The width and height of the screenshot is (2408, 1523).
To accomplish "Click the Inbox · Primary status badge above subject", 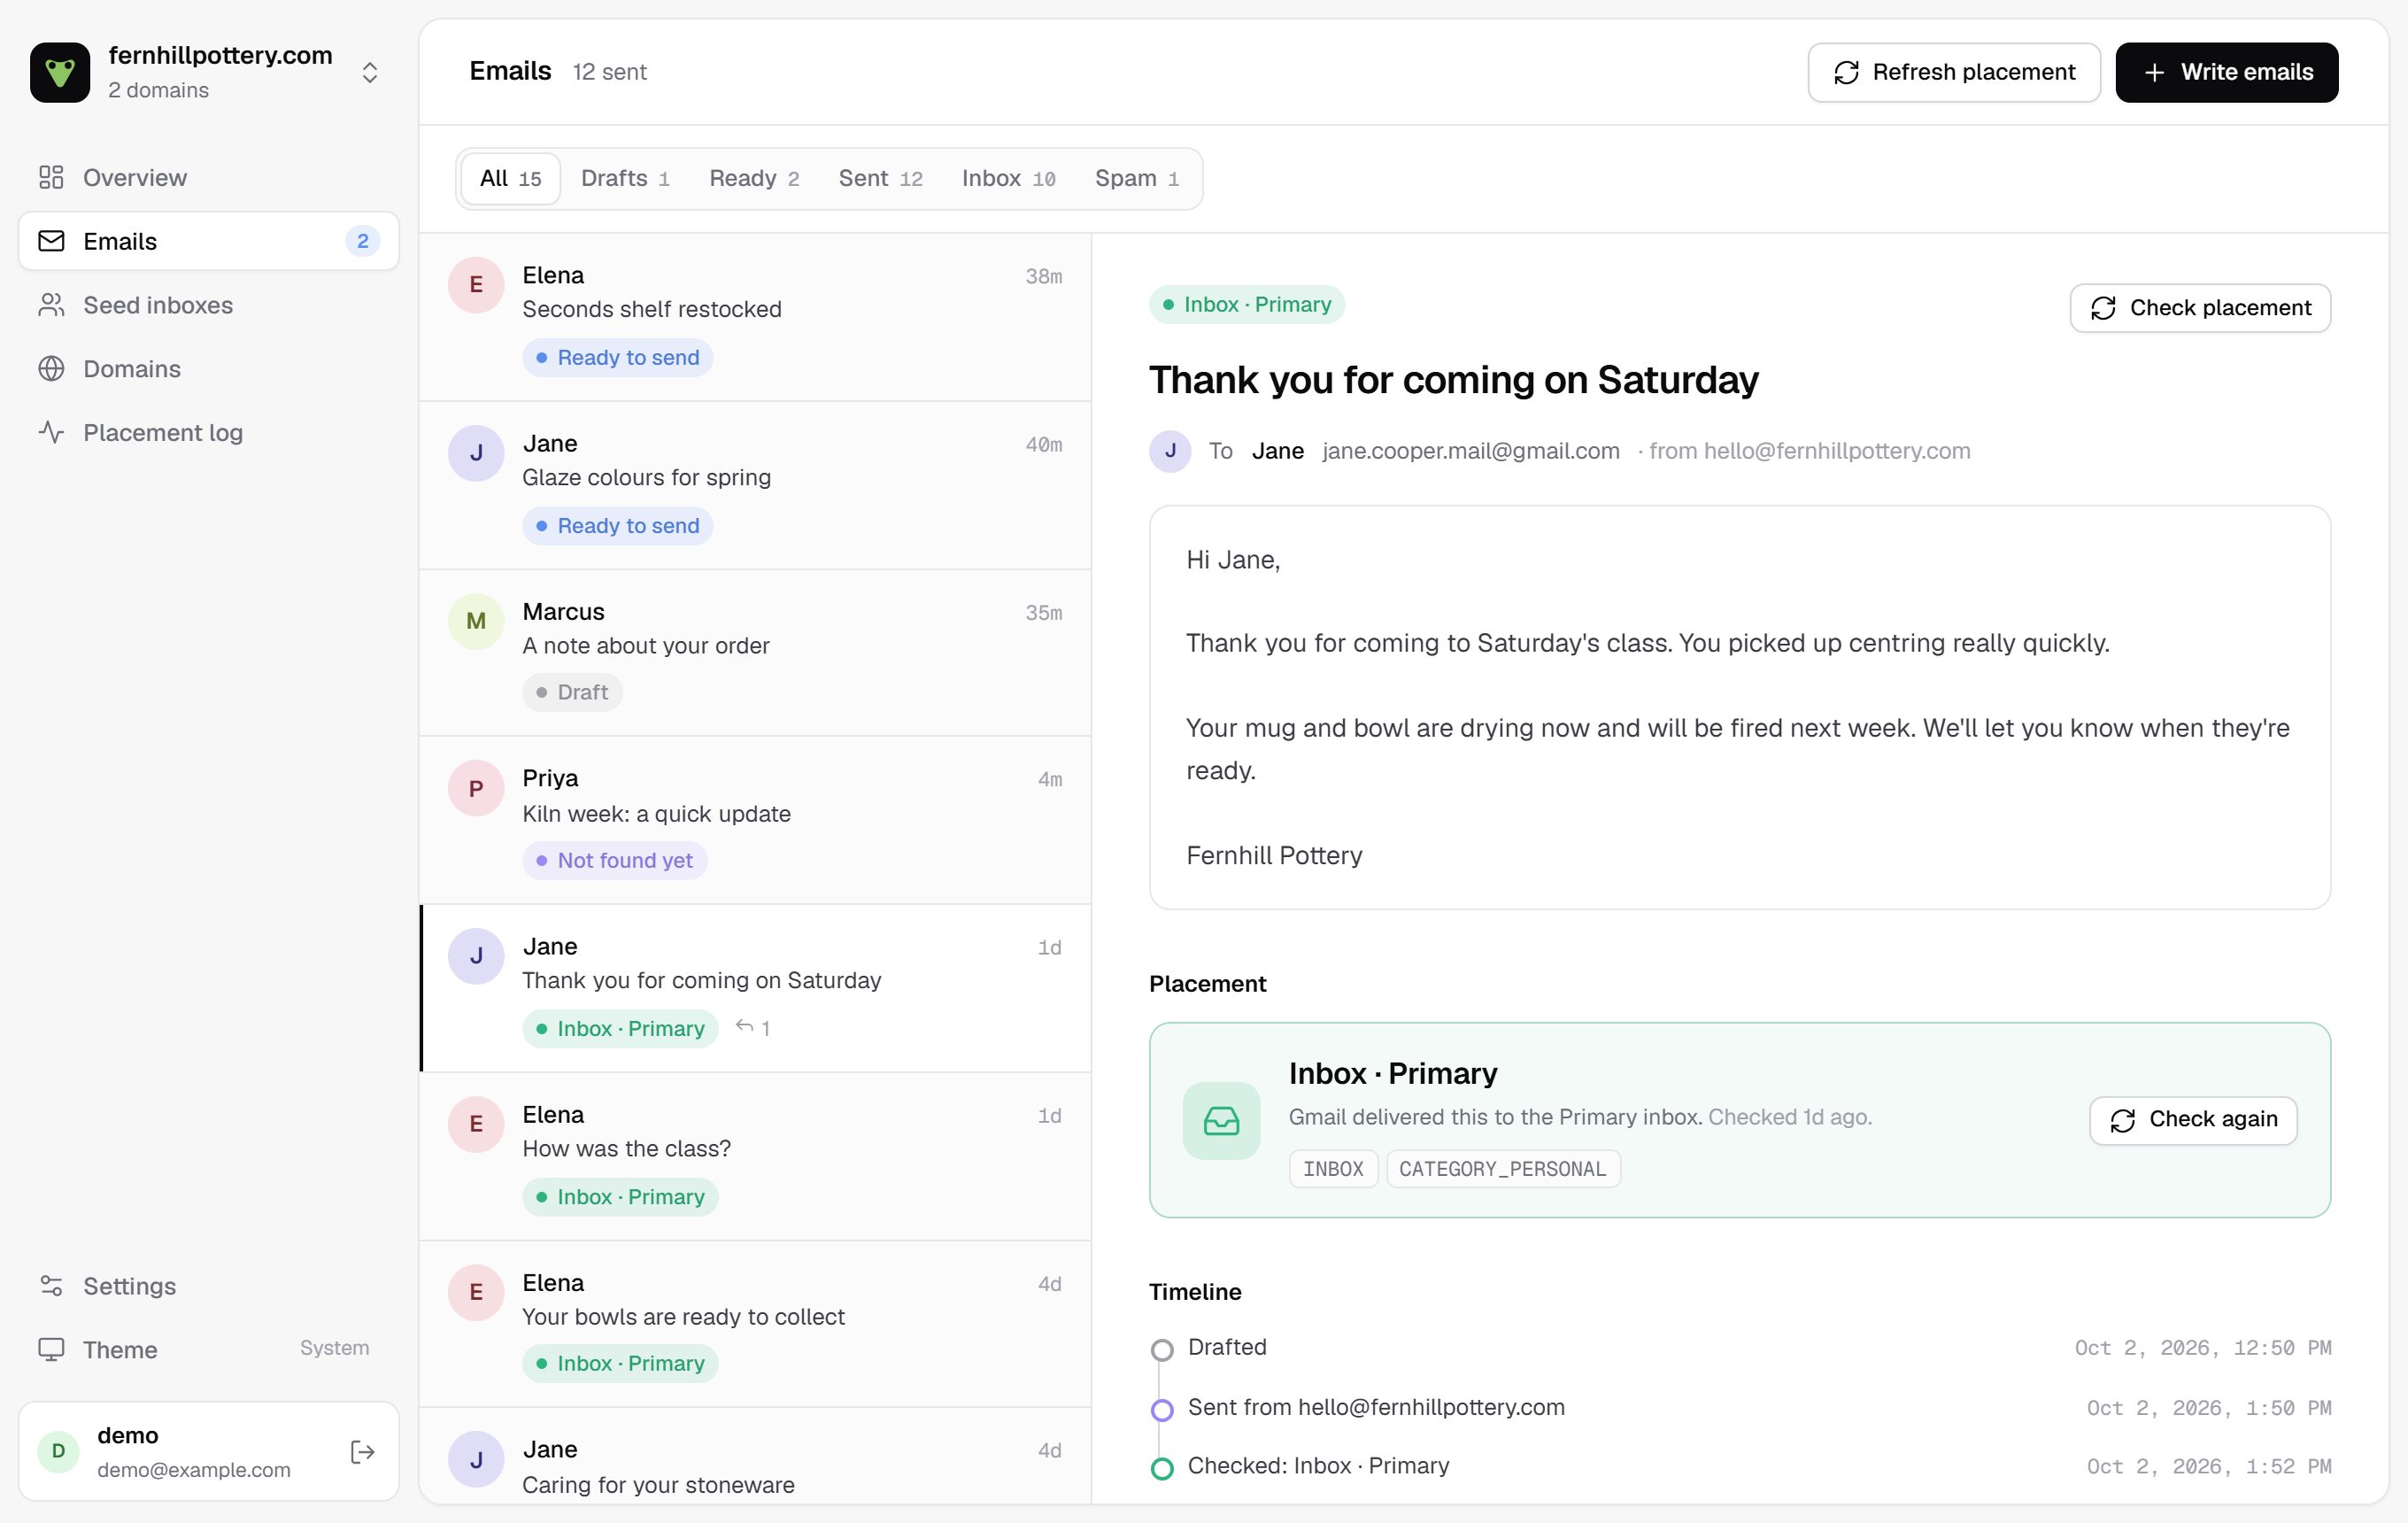I will pyautogui.click(x=1246, y=304).
